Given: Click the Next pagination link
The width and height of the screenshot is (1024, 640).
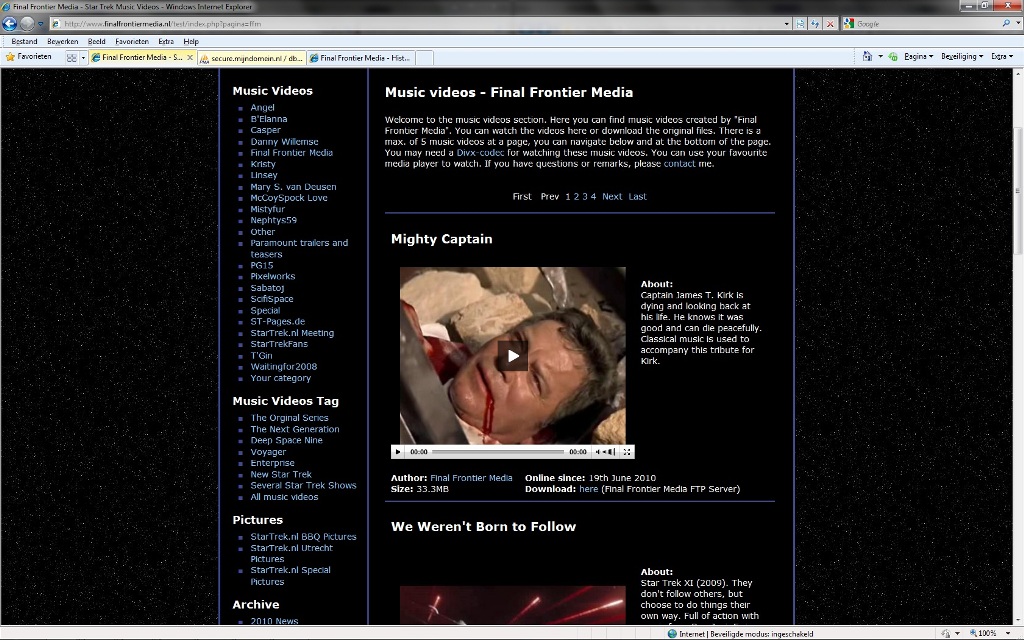Looking at the screenshot, I should pyautogui.click(x=612, y=197).
